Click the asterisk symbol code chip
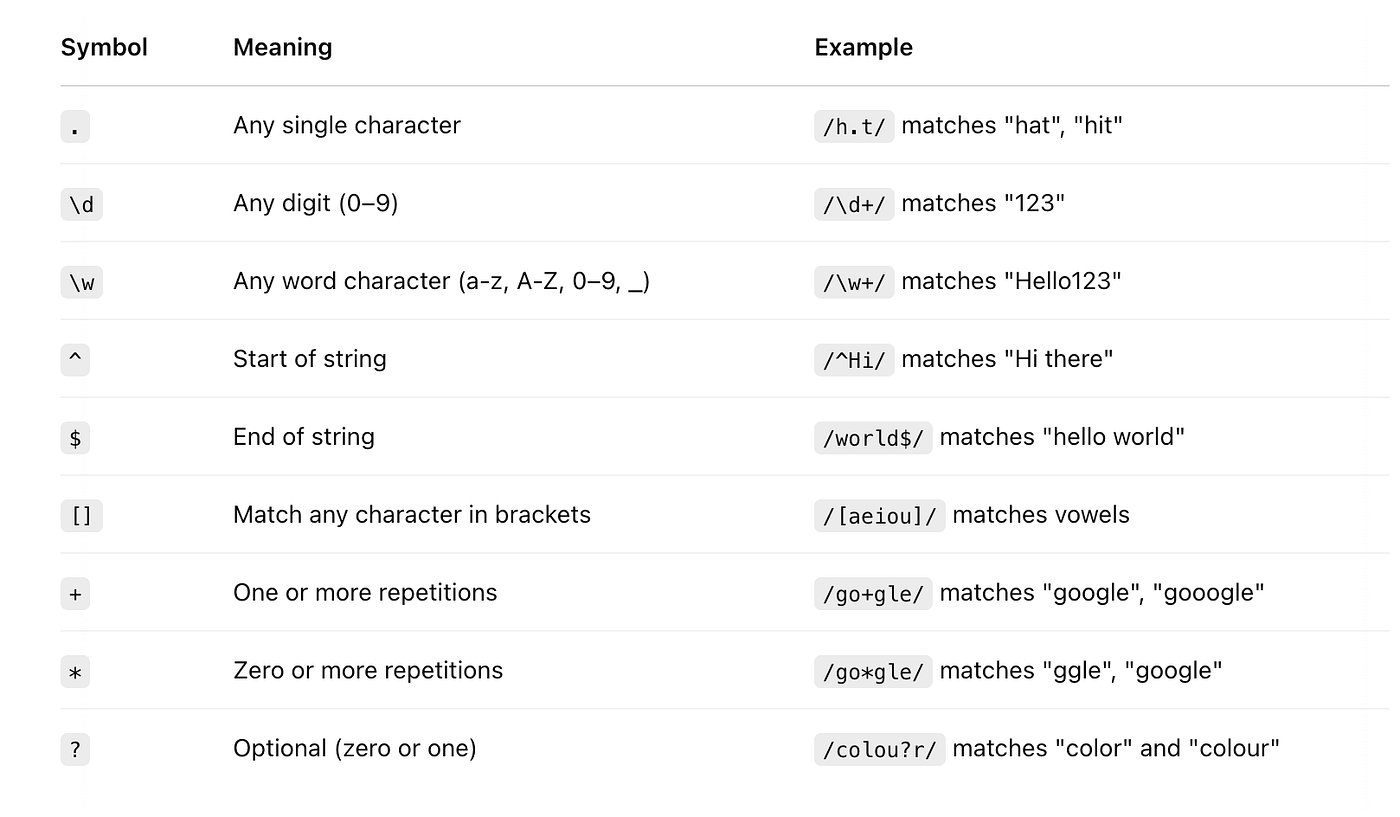The width and height of the screenshot is (1400, 817). coord(75,672)
